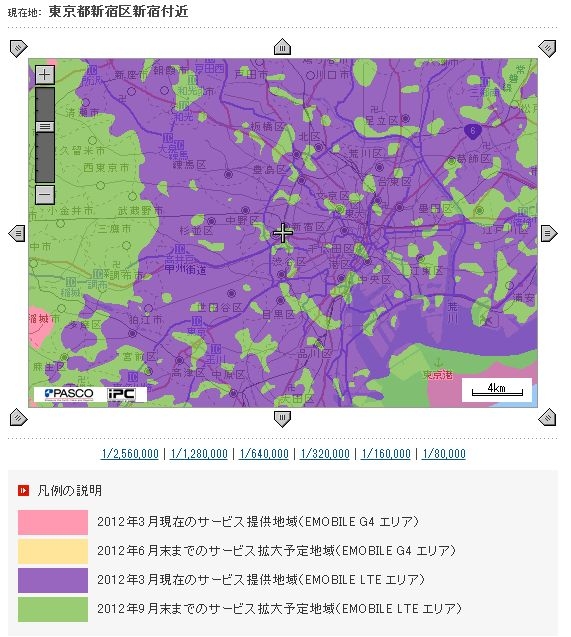Click the pink EMOBILE G4 legend swatch
This screenshot has width=571, height=637.
point(53,522)
